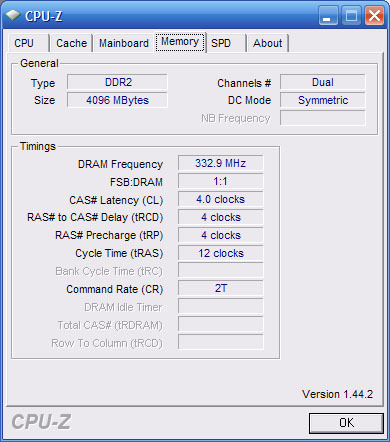Image resolution: width=390 pixels, height=442 pixels.
Task: Open the About tab
Action: pos(268,43)
